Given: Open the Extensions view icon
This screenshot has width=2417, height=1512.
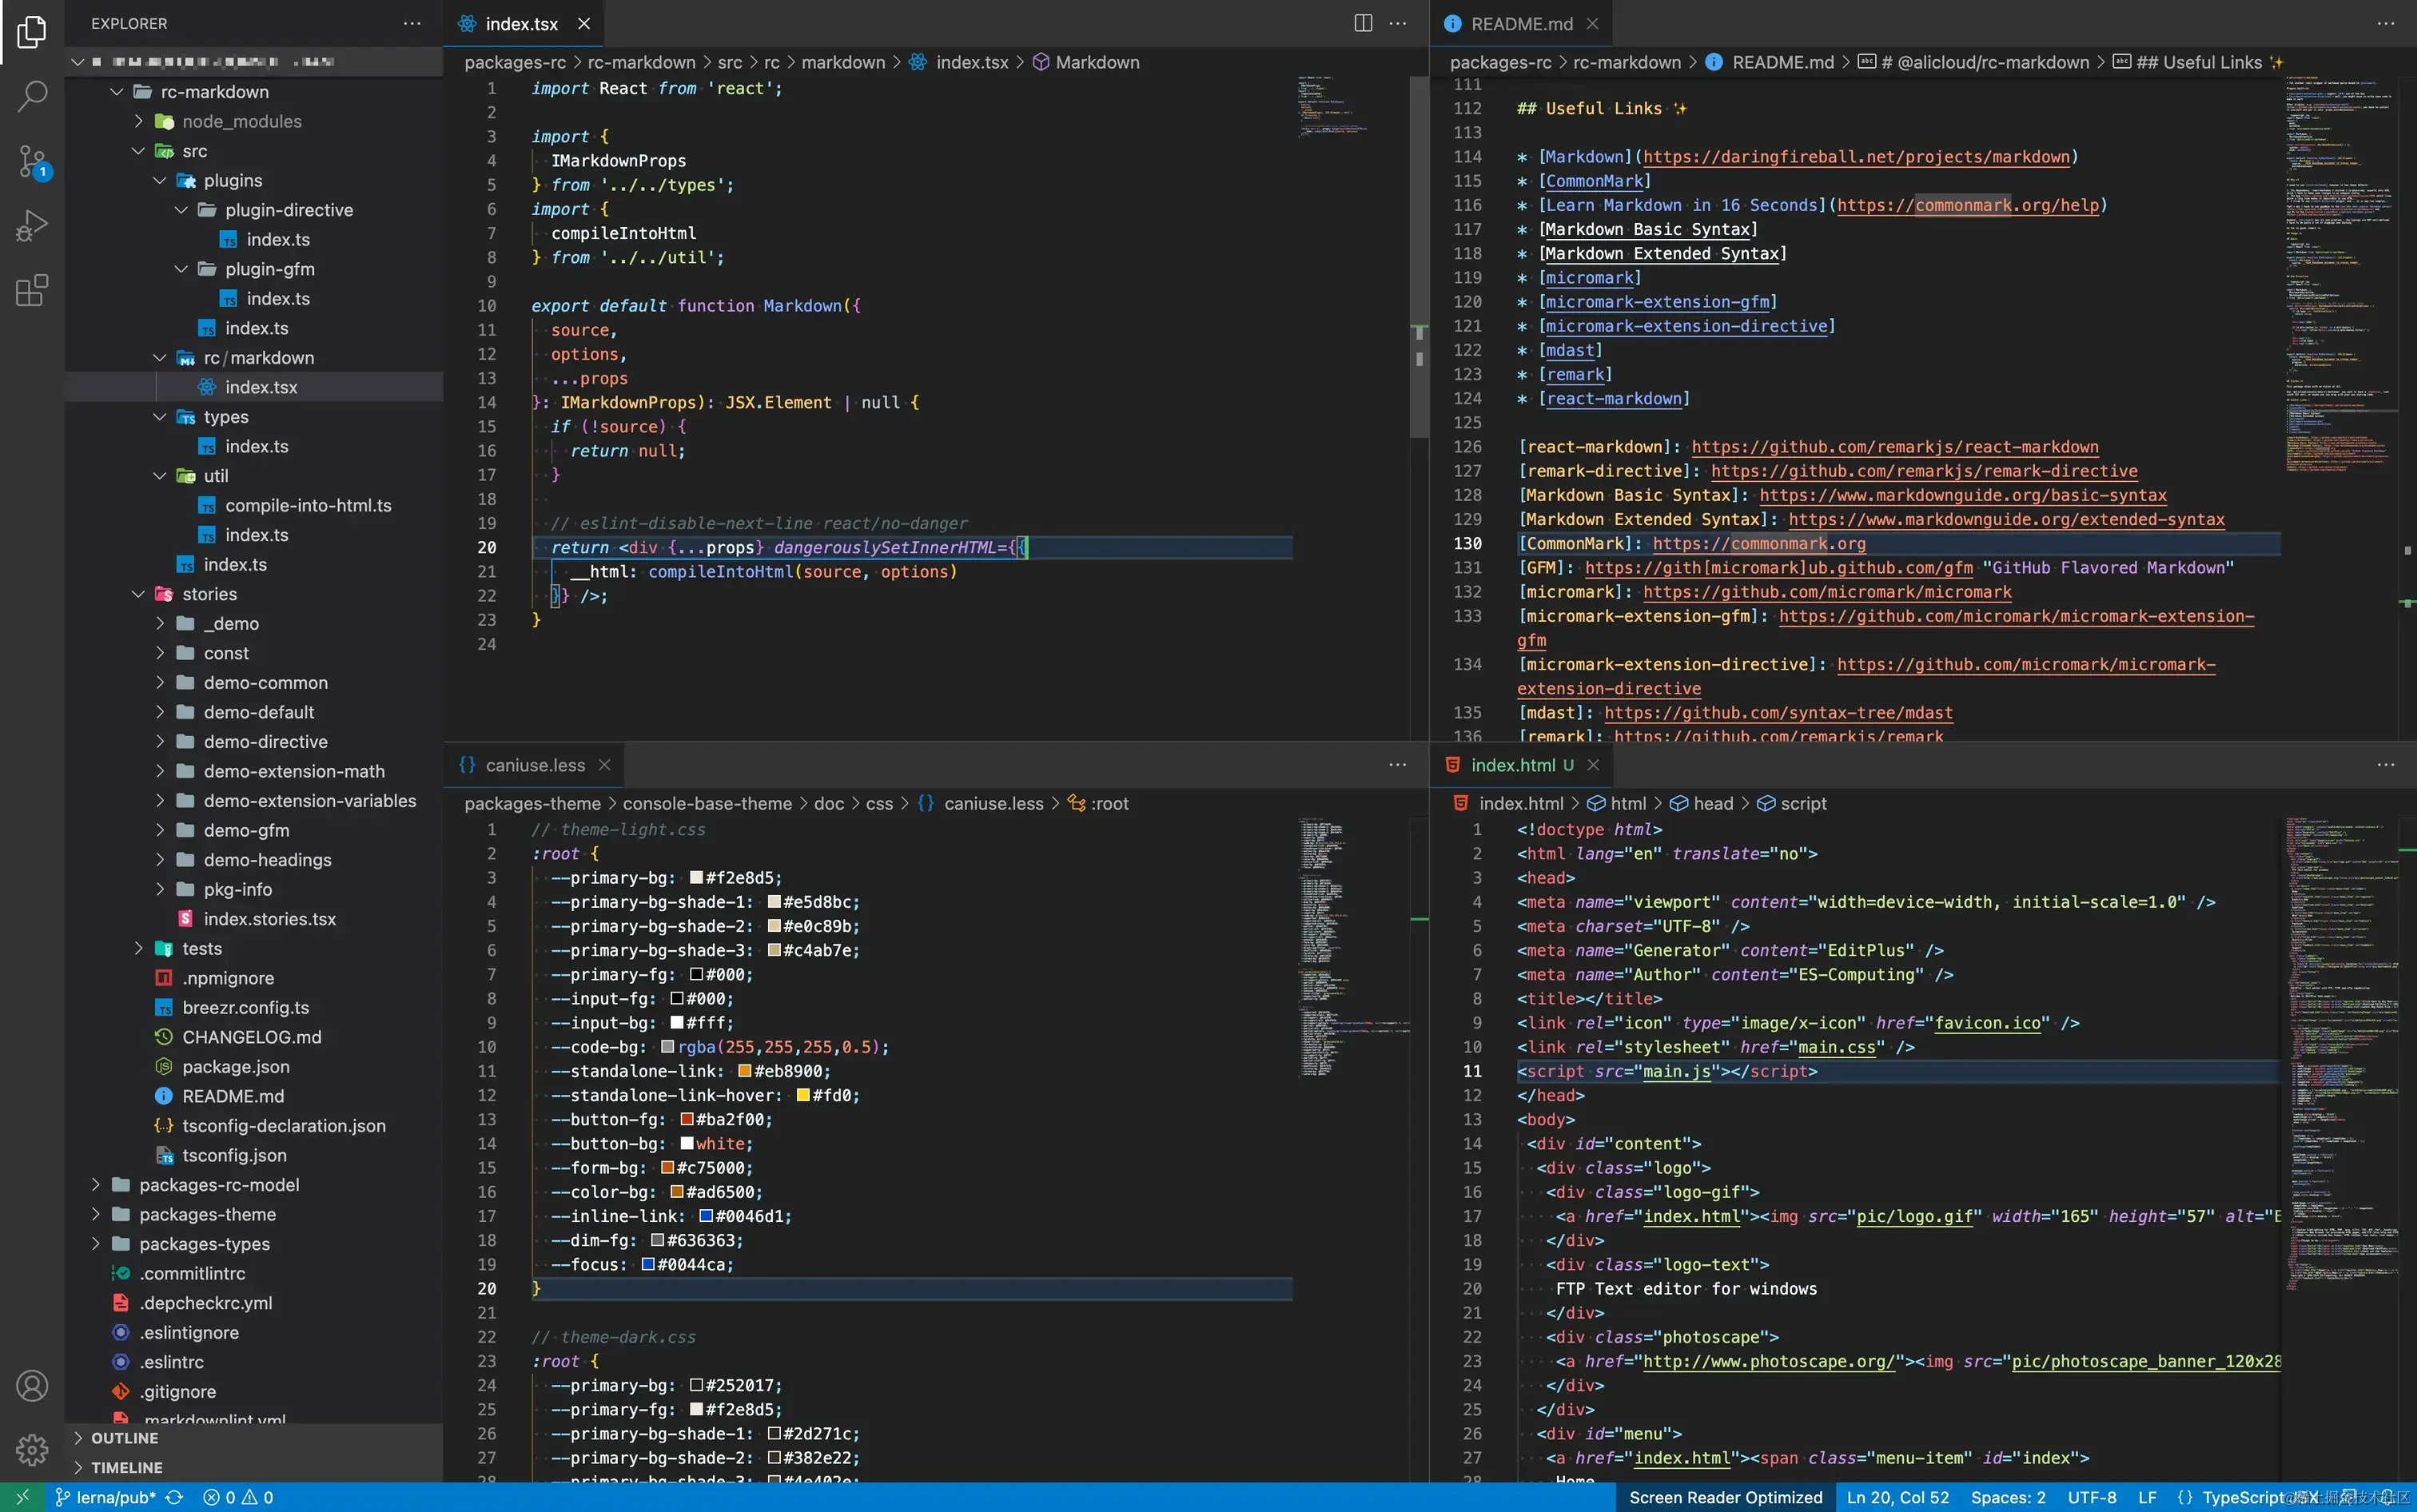Looking at the screenshot, I should pos(32,291).
